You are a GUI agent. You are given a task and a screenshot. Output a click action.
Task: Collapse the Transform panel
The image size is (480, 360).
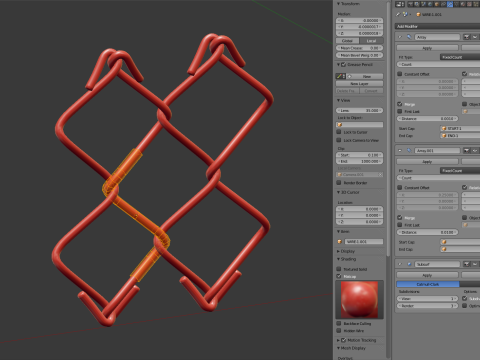339,4
